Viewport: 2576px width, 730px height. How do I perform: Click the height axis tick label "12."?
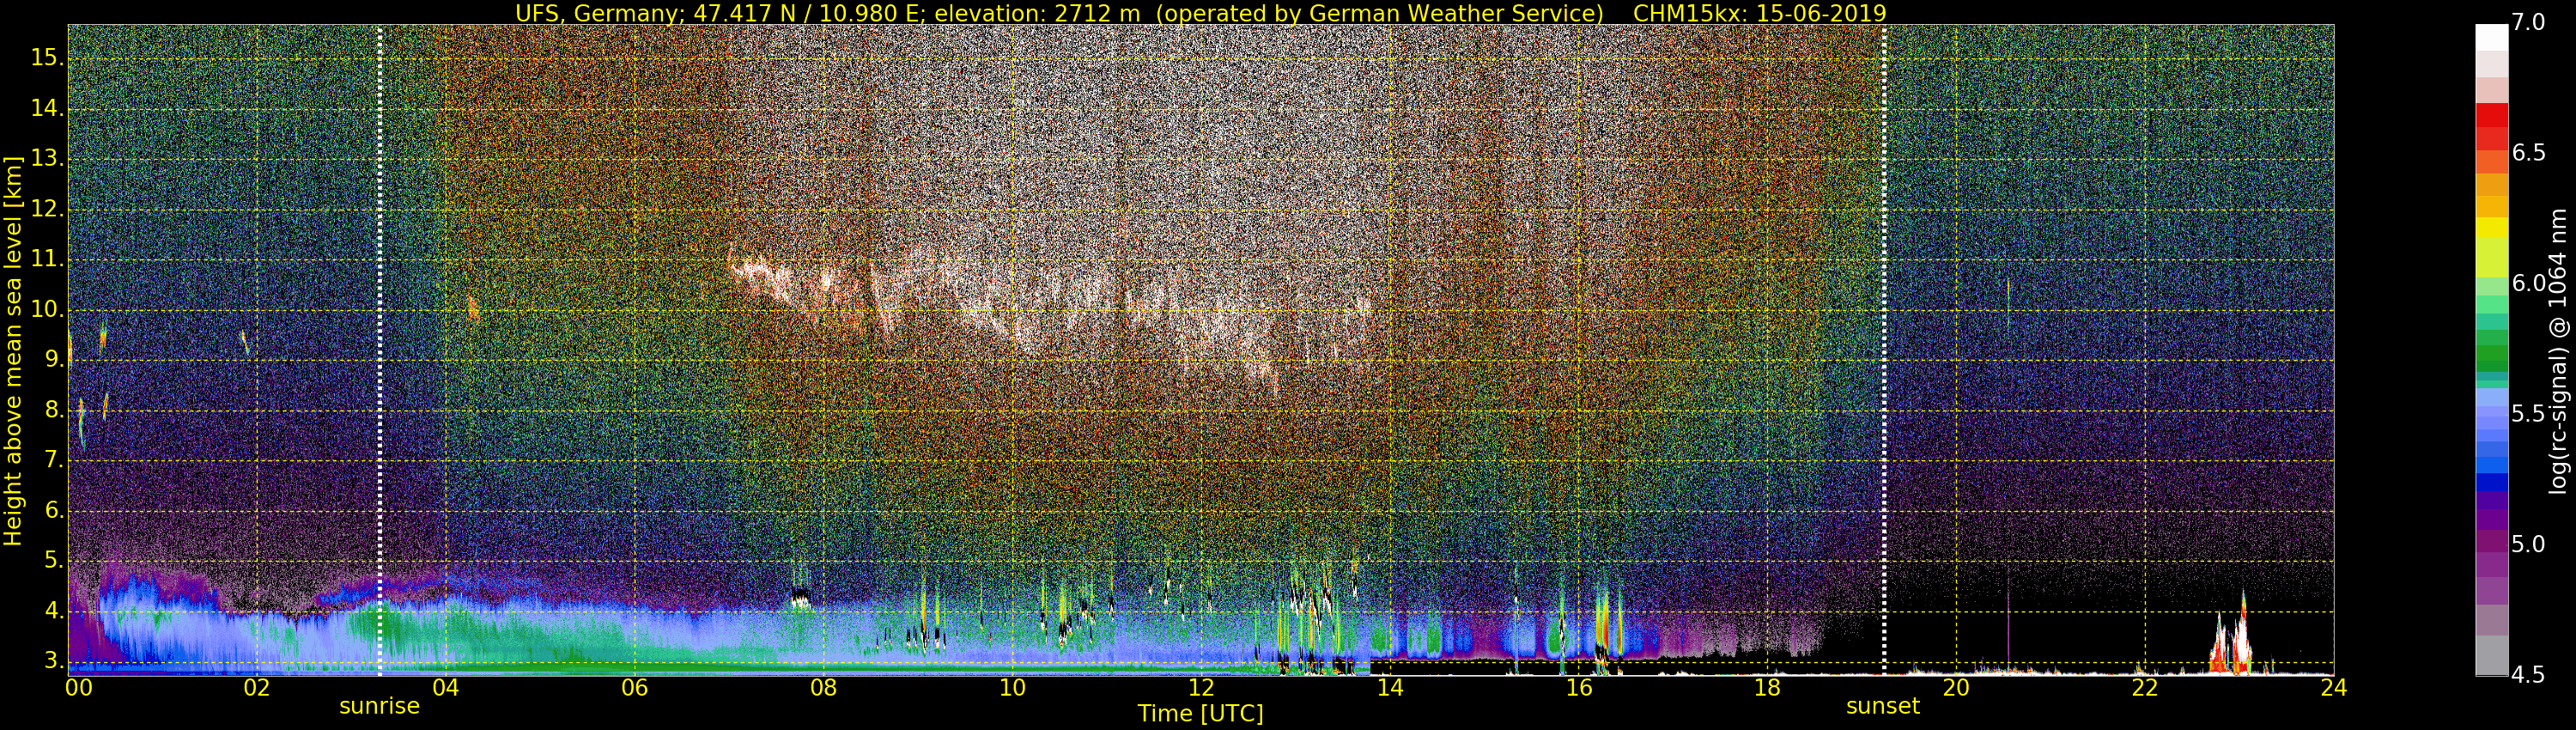(x=47, y=209)
